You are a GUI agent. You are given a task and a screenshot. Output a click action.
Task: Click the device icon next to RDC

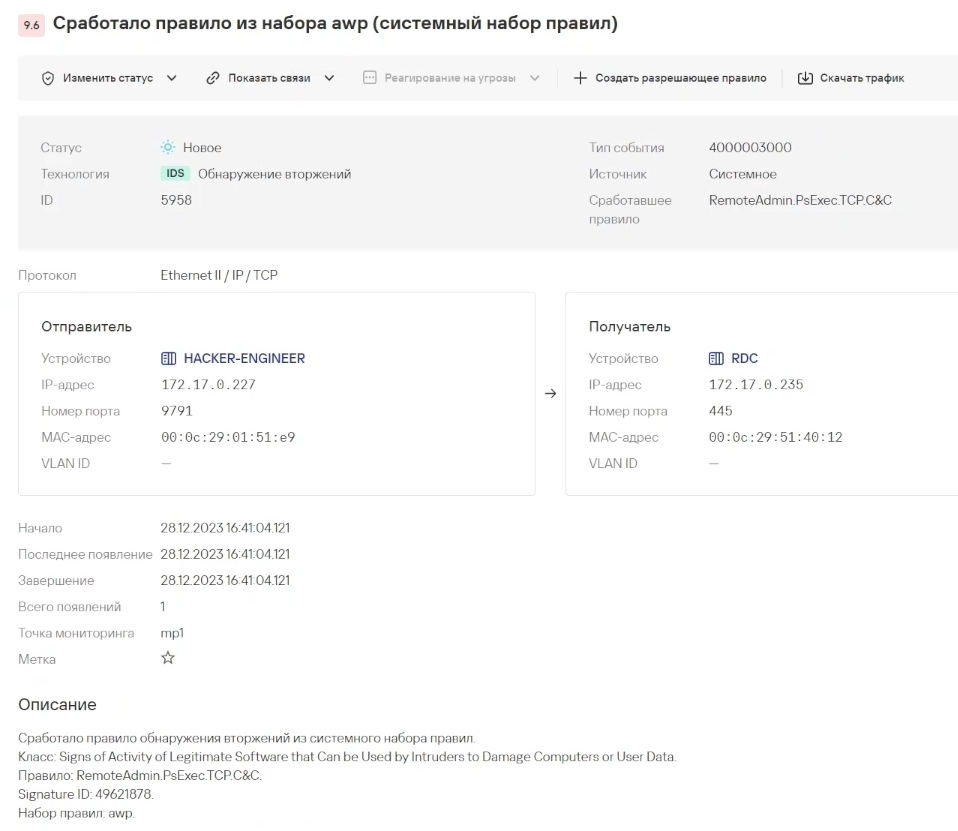[717, 359]
